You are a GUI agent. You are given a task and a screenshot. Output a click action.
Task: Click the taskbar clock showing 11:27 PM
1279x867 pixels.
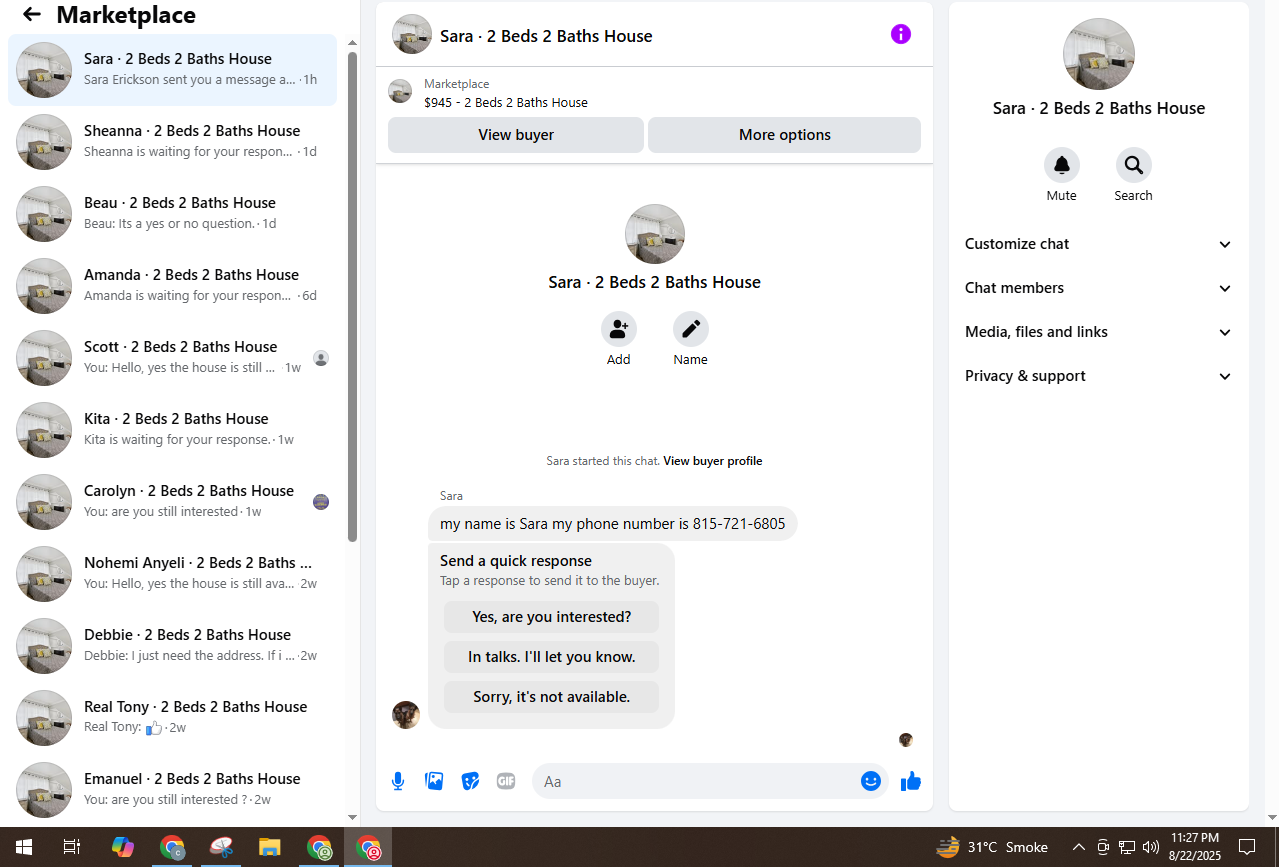pos(1194,847)
